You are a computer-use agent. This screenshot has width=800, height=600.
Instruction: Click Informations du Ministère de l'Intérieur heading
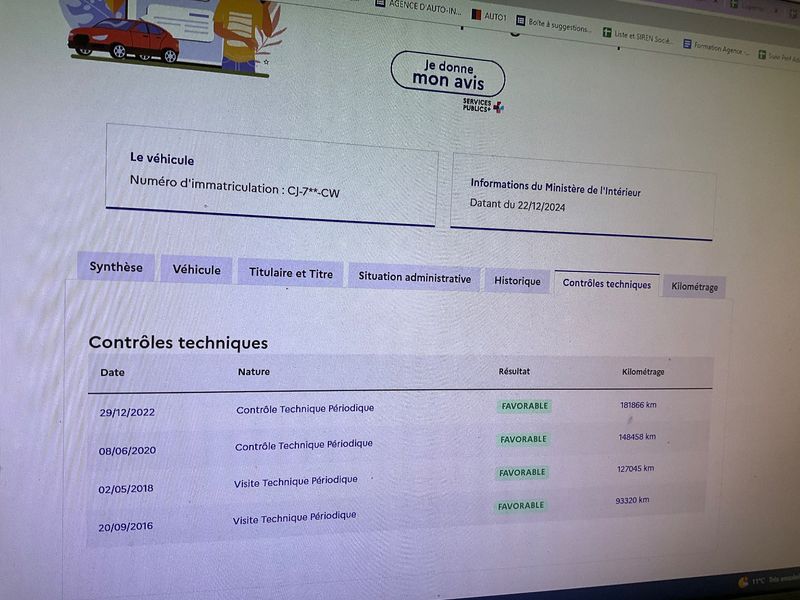[x=555, y=187]
